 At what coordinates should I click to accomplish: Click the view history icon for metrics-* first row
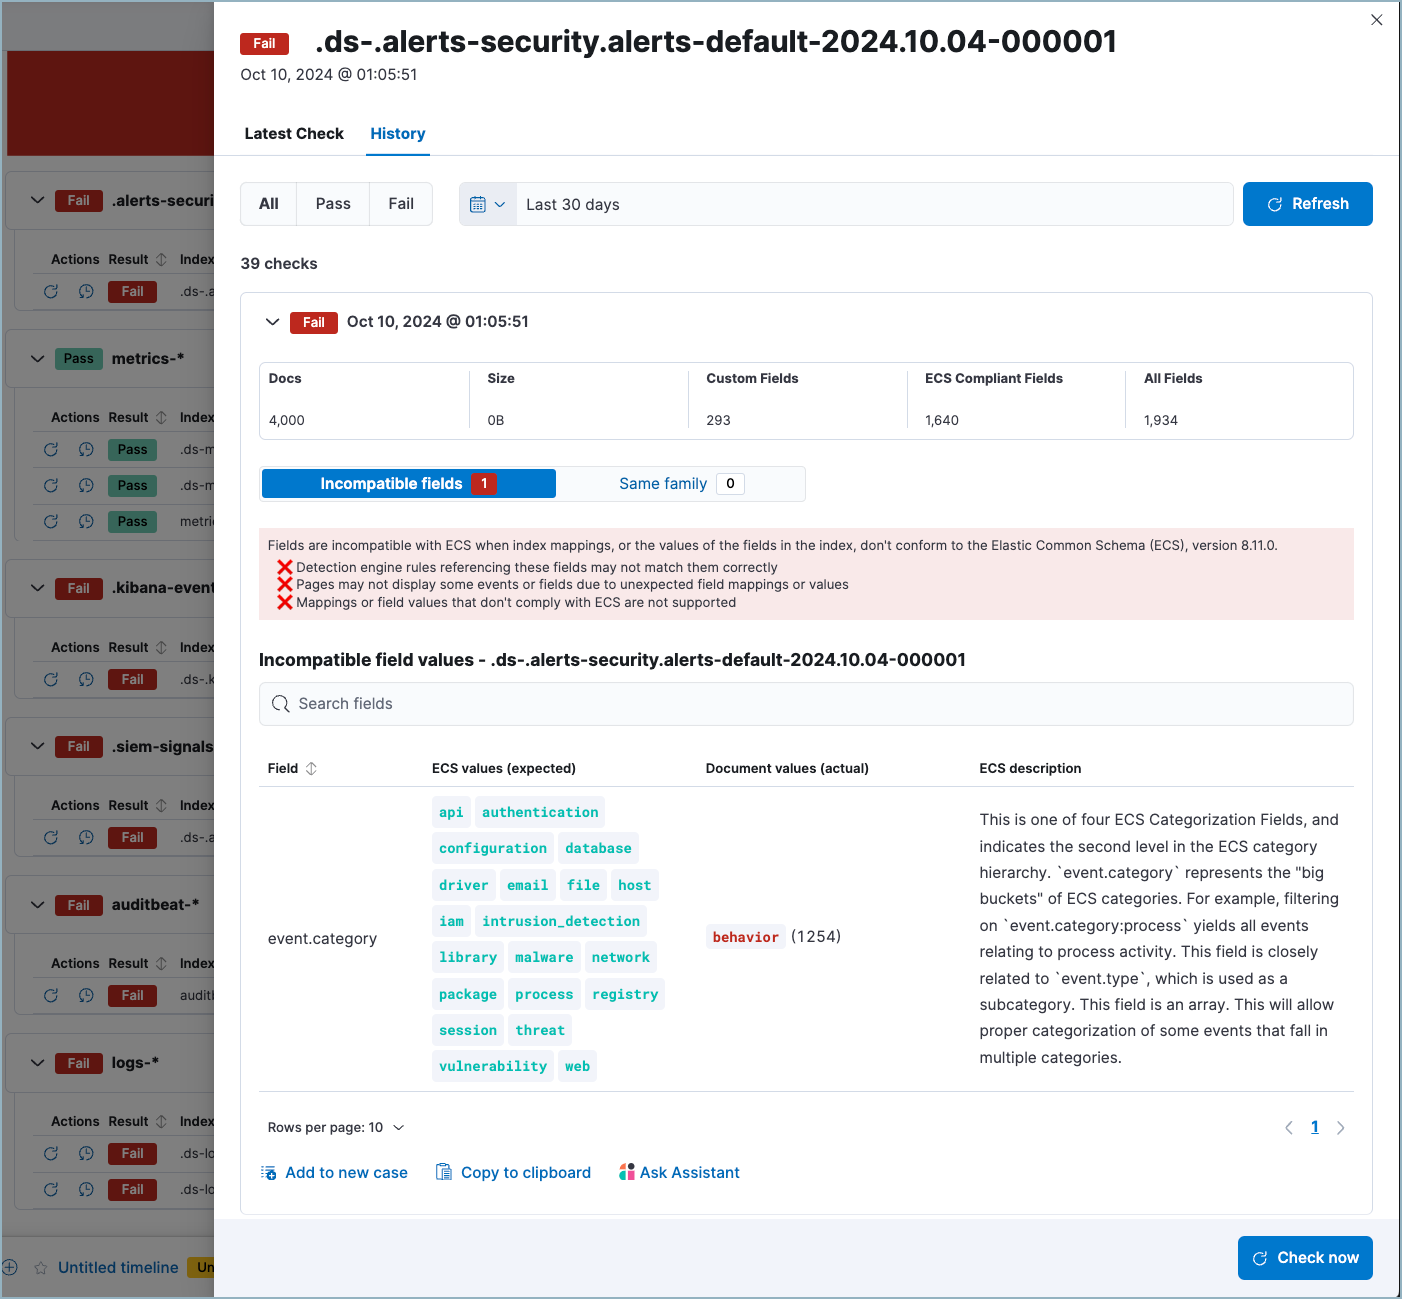click(x=87, y=450)
